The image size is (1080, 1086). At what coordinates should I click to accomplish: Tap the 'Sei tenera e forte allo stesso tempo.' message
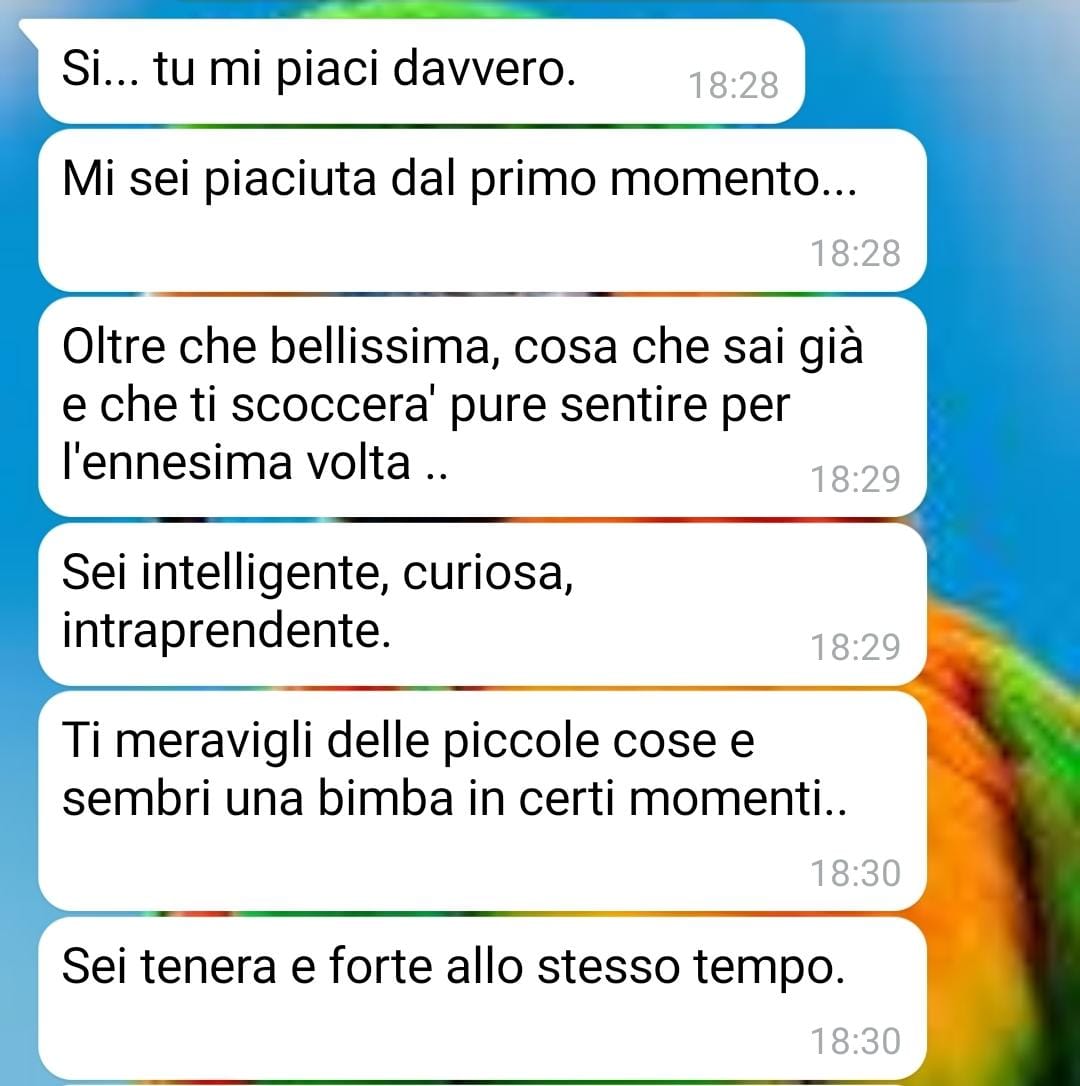pos(482,998)
